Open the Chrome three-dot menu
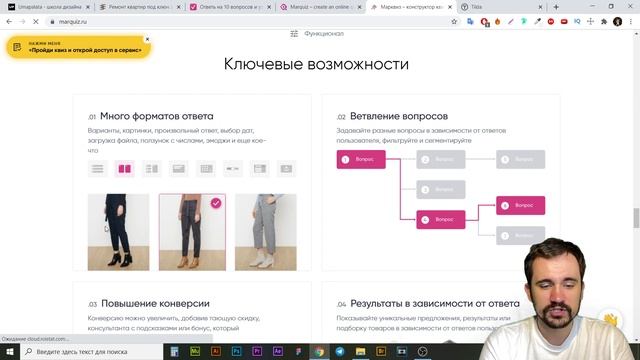Screen dimensions: 640x360 coord(631,22)
